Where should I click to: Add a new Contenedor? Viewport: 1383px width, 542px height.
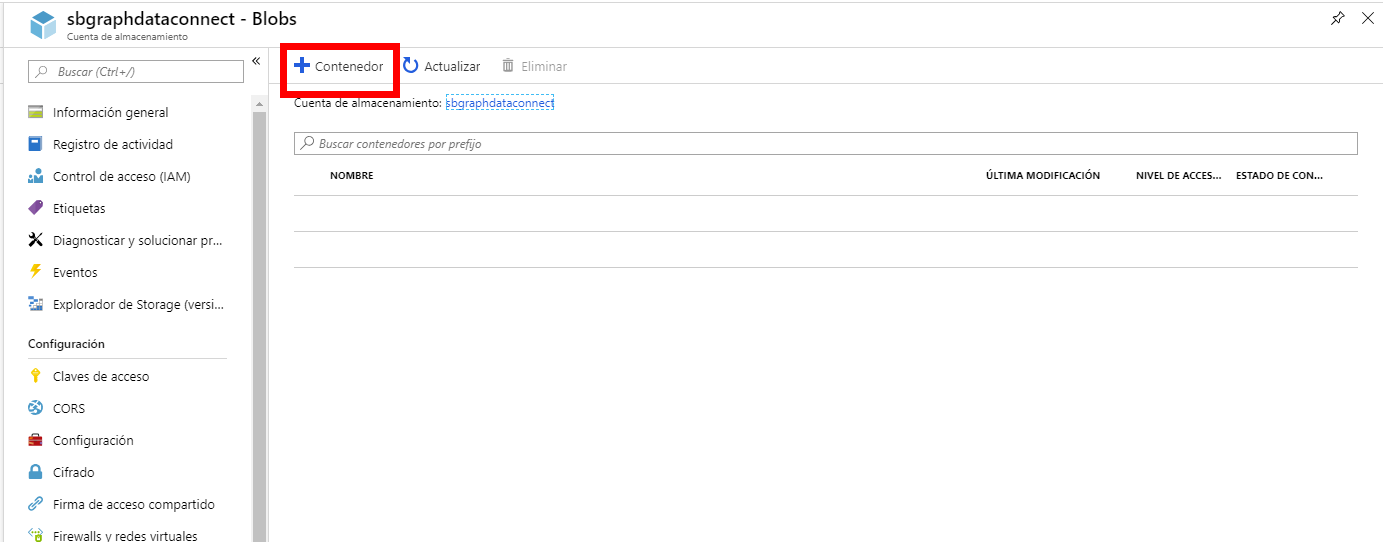click(339, 66)
